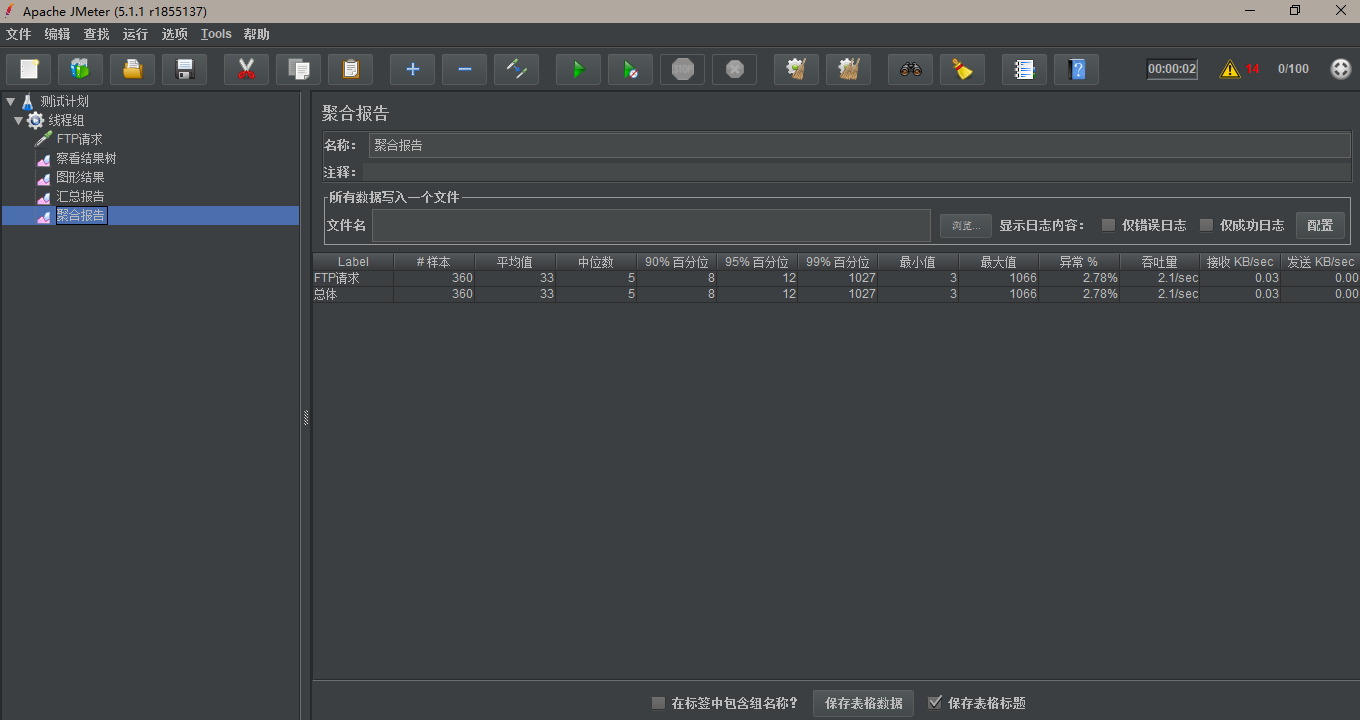Open the Tools menu
1360x720 pixels.
[216, 34]
